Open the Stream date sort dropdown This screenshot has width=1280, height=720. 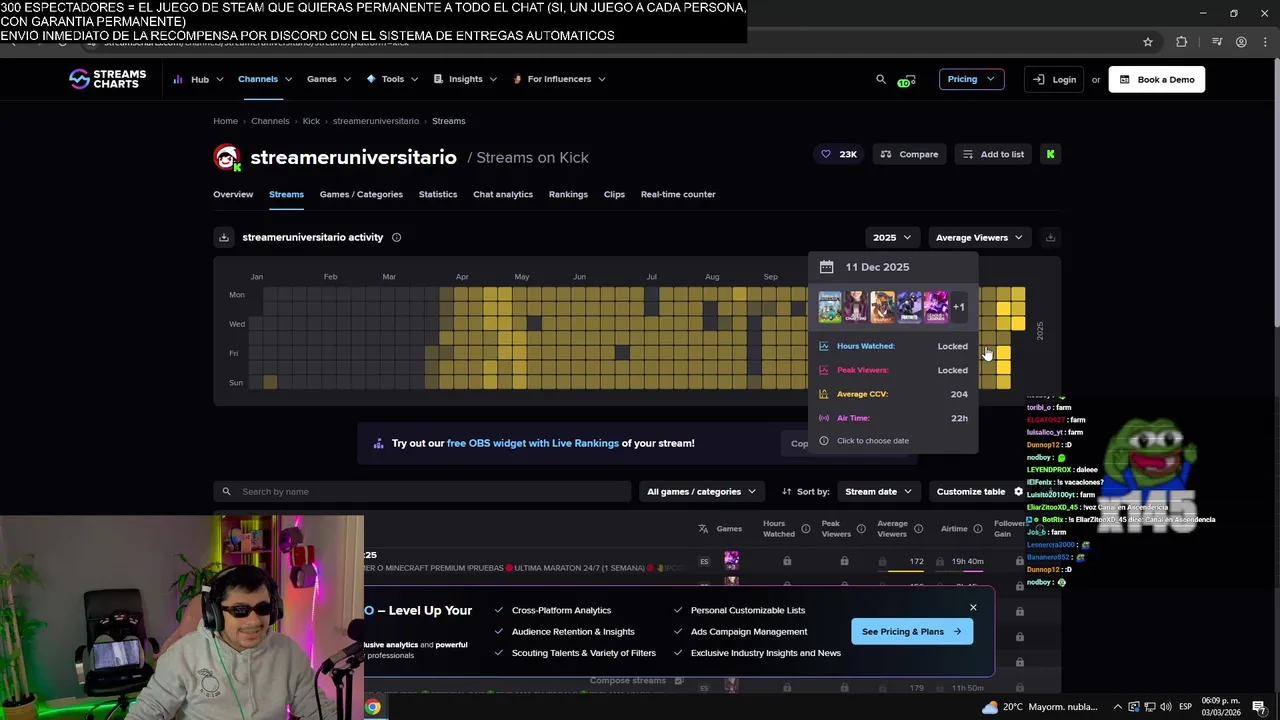[x=878, y=491]
